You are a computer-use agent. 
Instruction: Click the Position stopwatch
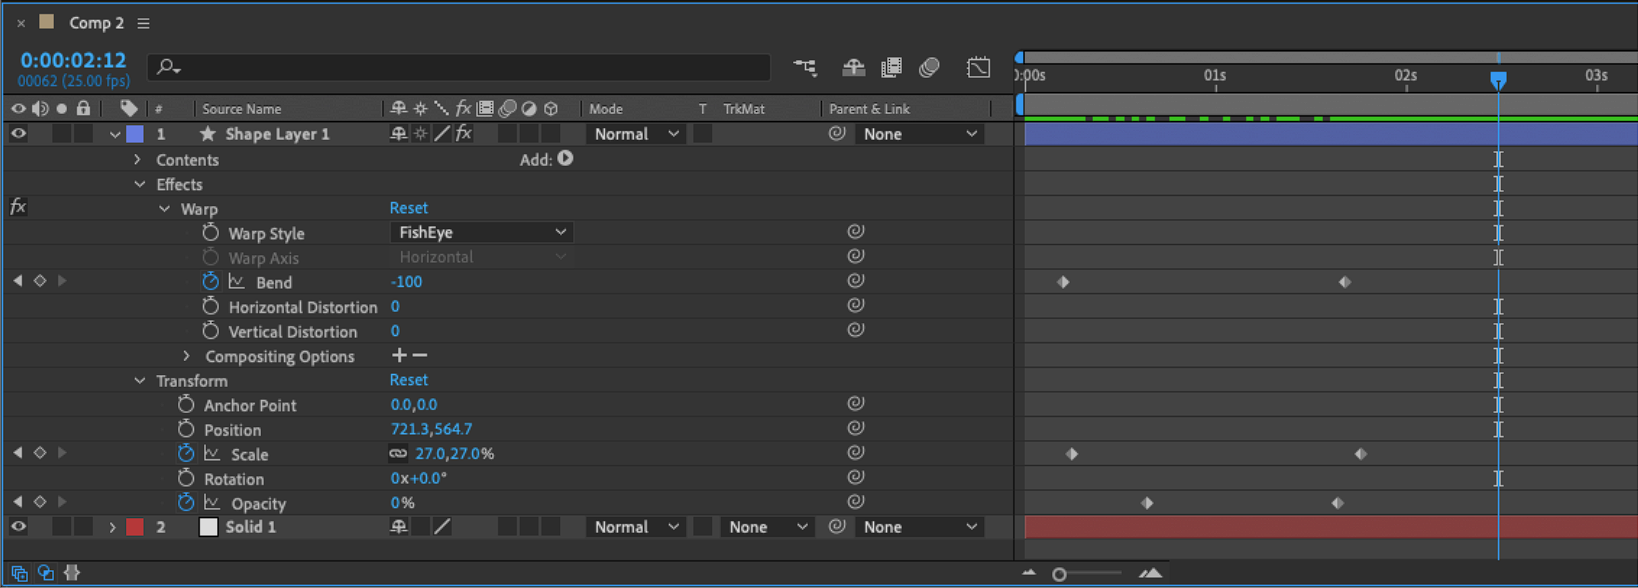tap(186, 429)
